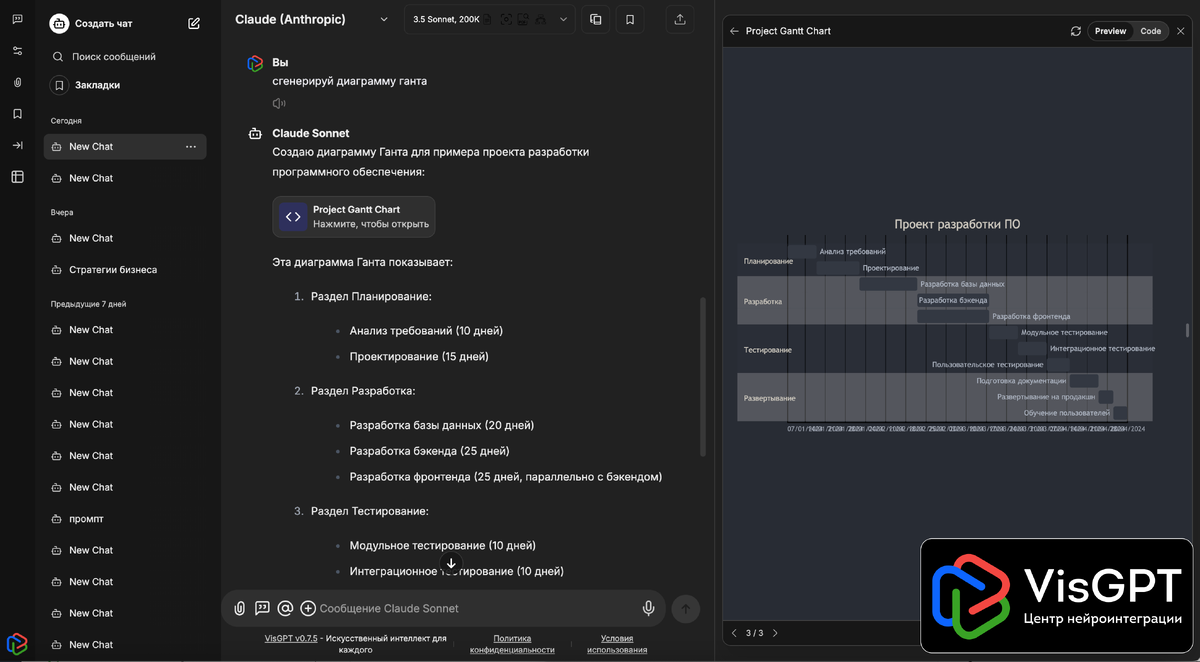The height and width of the screenshot is (662, 1200).
Task: Switch artifact view to Preview
Action: pyautogui.click(x=1110, y=31)
